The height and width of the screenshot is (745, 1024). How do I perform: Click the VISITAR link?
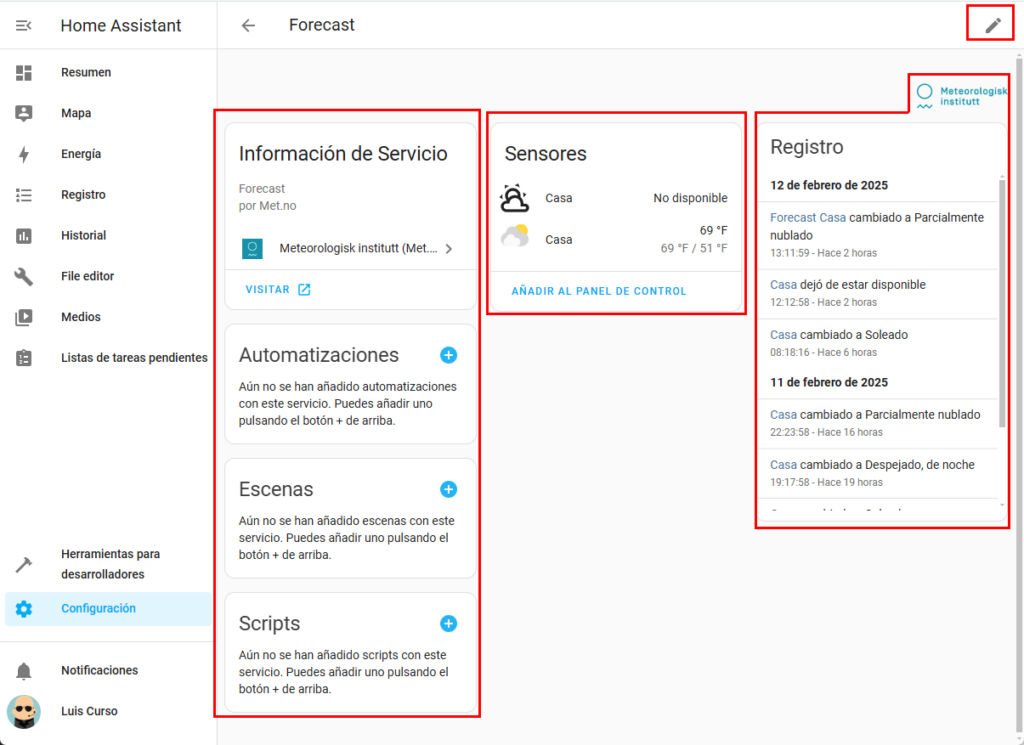point(277,290)
